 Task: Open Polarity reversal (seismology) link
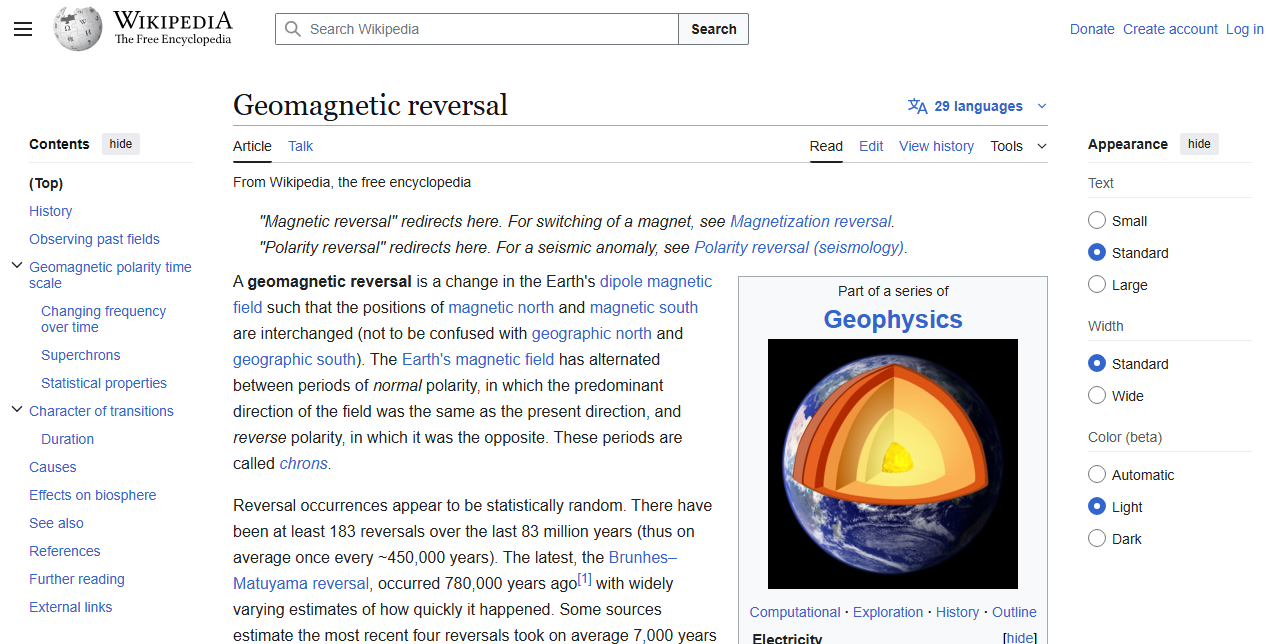(x=799, y=247)
